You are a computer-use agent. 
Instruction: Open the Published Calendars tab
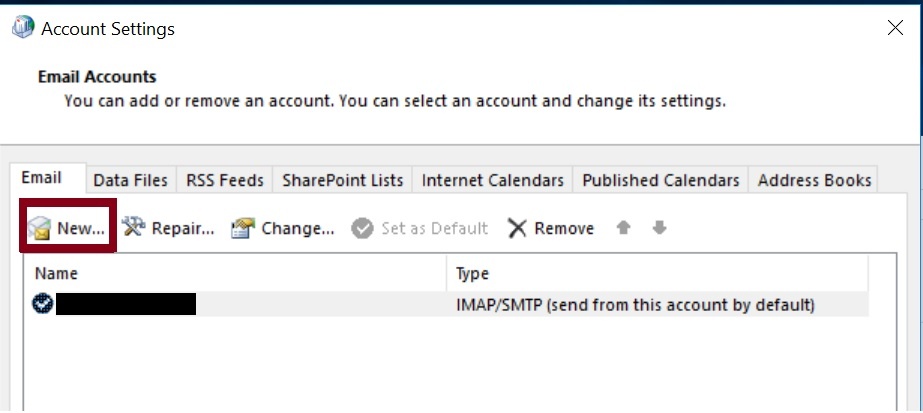(x=661, y=181)
